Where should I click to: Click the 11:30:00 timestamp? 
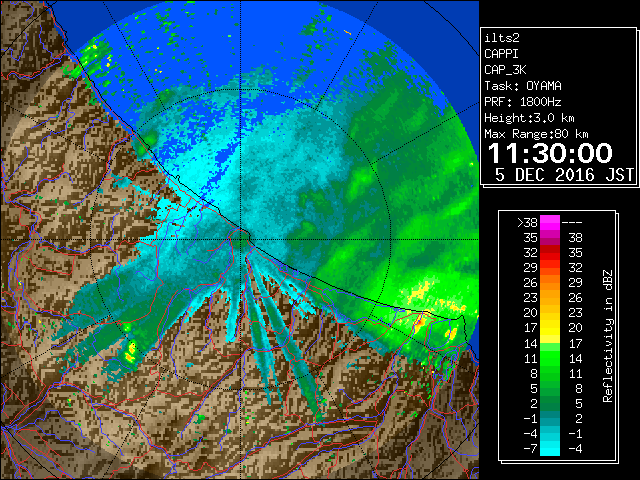coord(550,153)
